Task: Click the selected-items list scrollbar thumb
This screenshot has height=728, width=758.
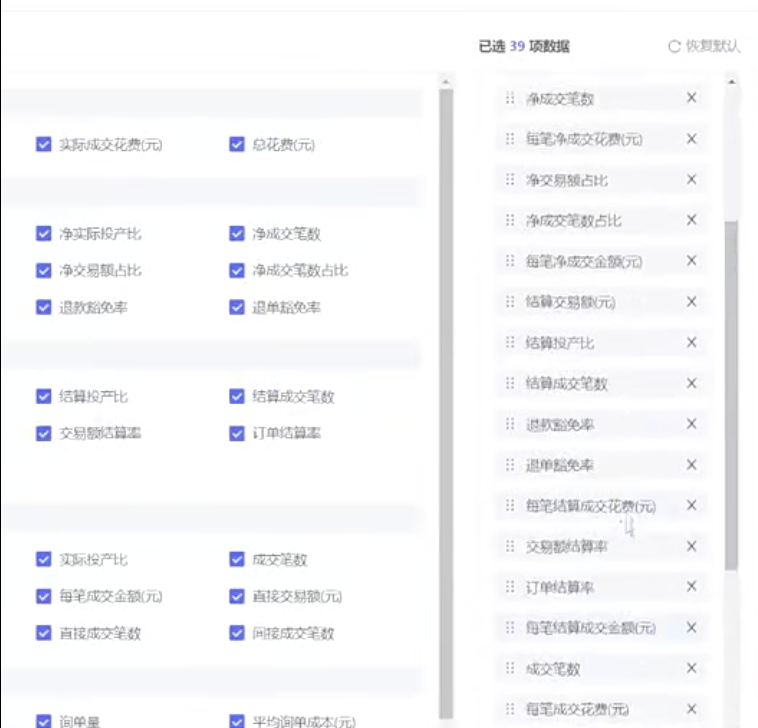Action: click(x=731, y=395)
